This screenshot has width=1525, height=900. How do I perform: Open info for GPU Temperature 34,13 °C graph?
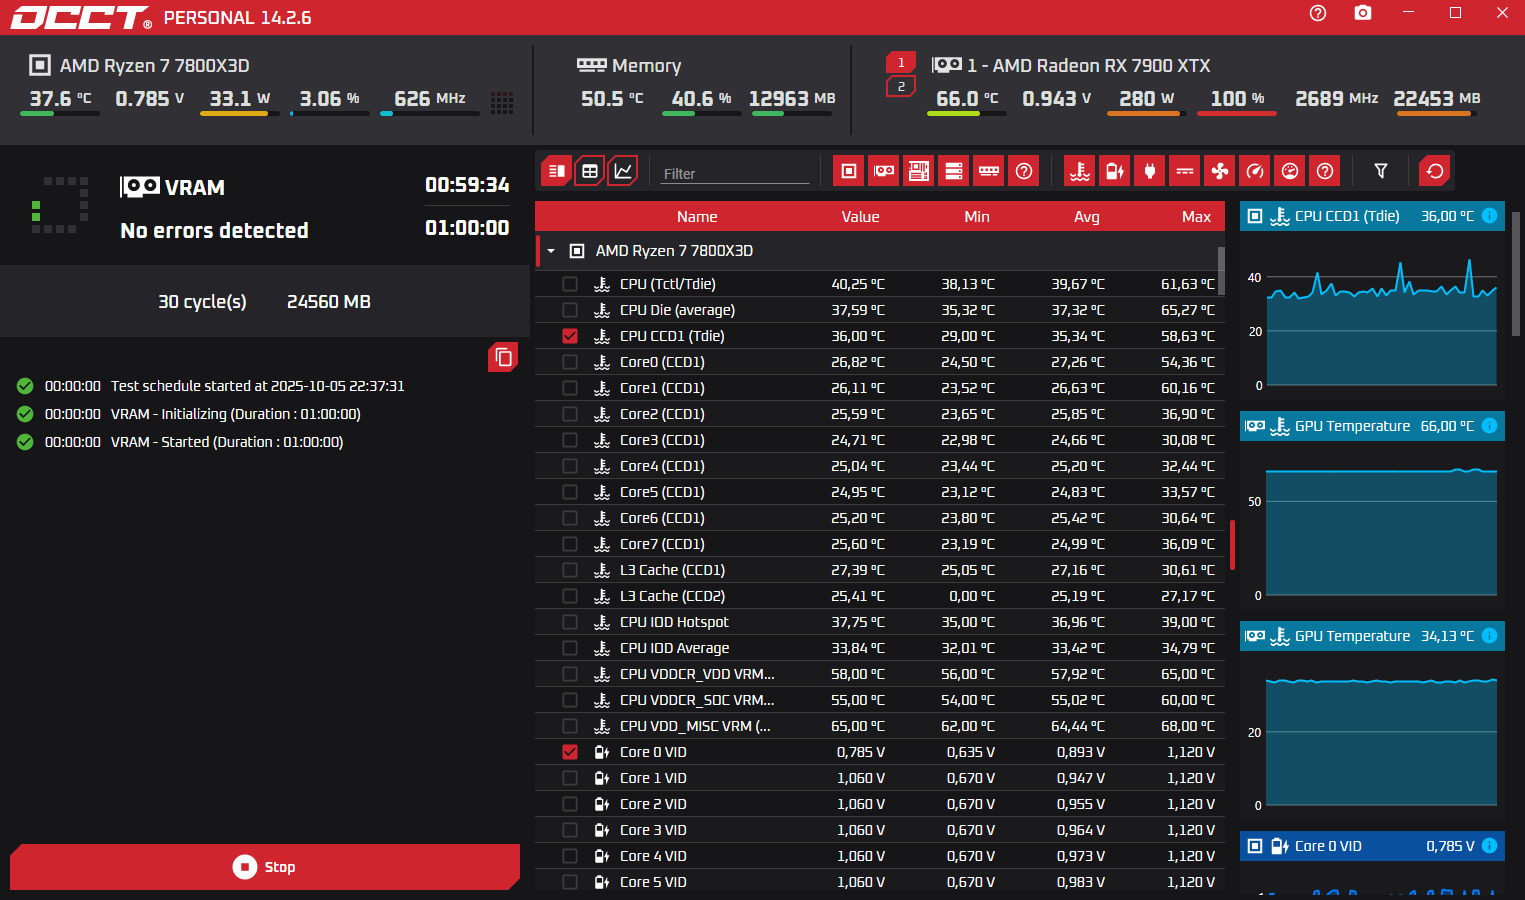point(1489,636)
